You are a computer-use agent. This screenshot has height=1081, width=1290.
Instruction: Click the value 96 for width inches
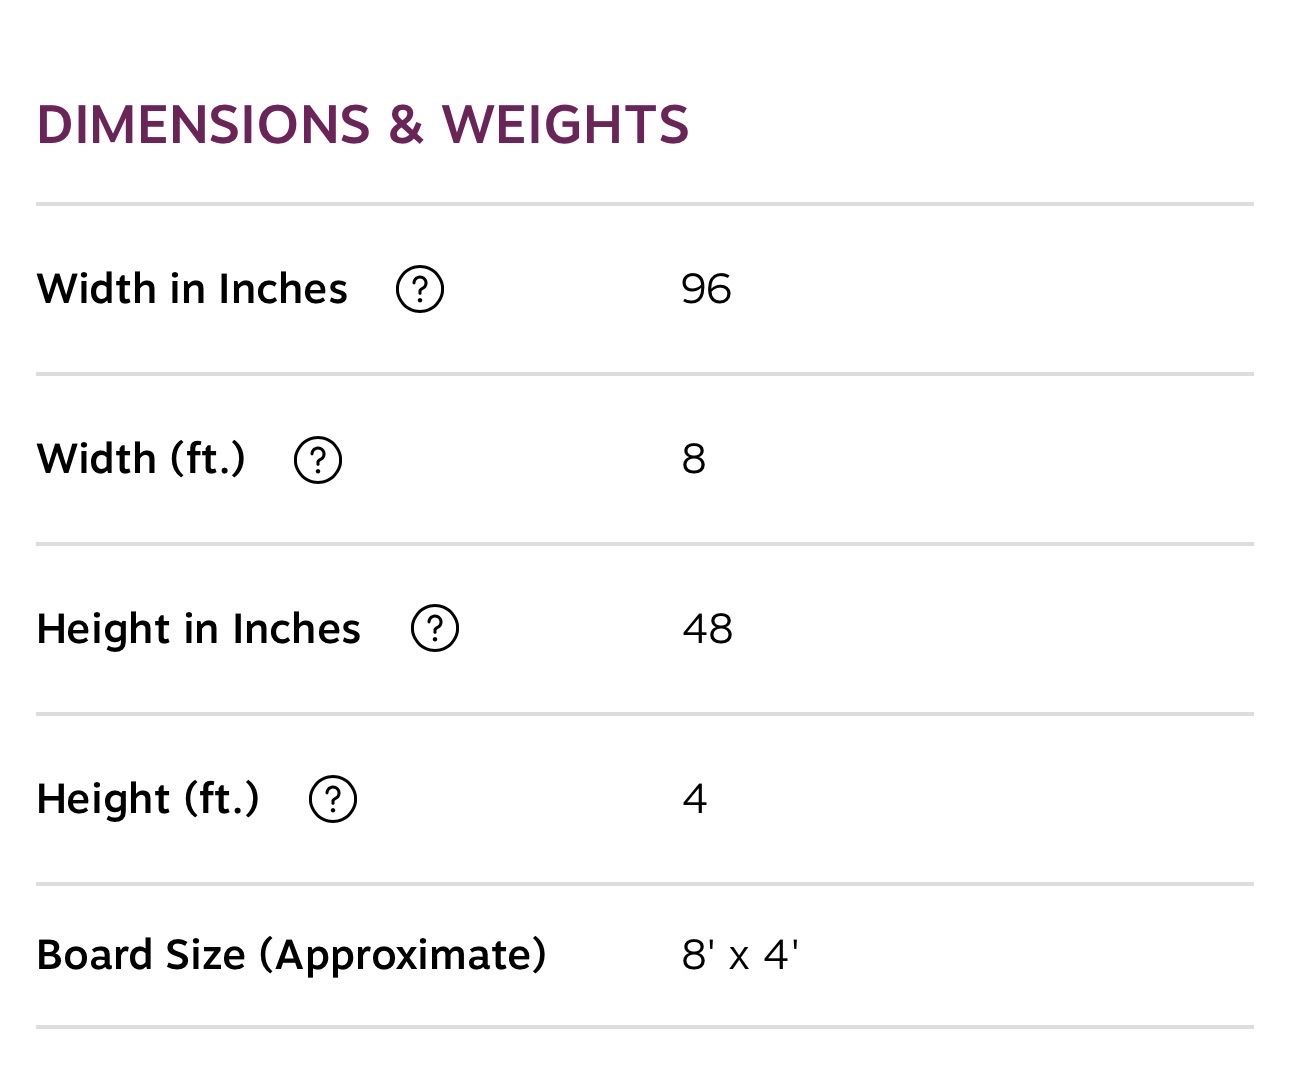pyautogui.click(x=706, y=290)
